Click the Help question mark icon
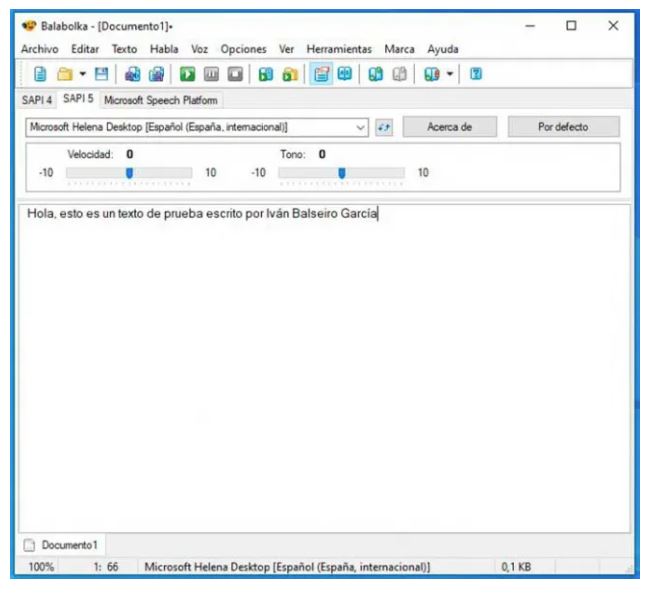This screenshot has width=648, height=594. [476, 74]
